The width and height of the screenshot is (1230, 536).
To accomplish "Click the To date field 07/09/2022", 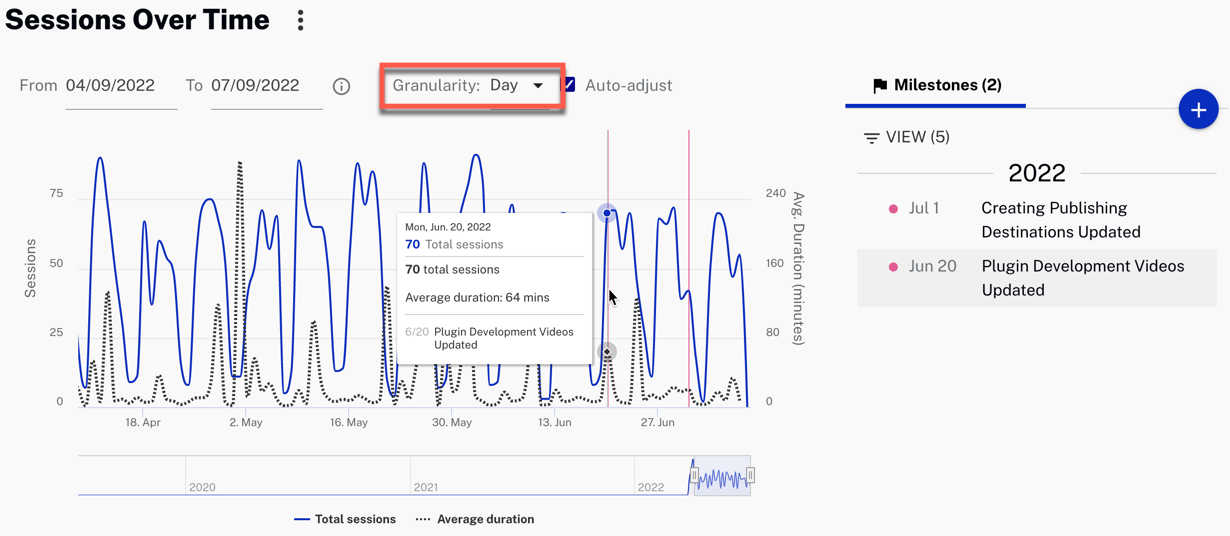I will (x=256, y=86).
